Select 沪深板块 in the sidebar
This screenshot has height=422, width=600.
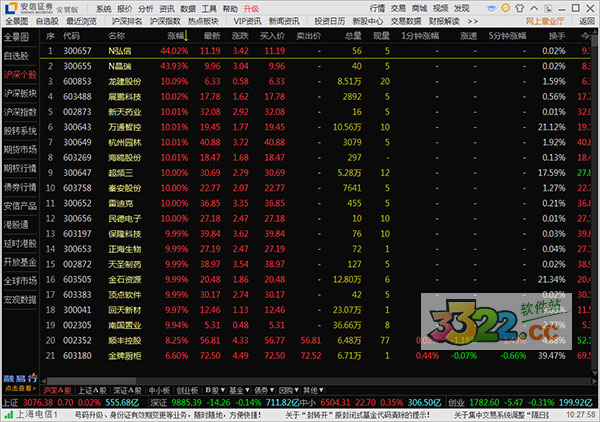(20, 93)
